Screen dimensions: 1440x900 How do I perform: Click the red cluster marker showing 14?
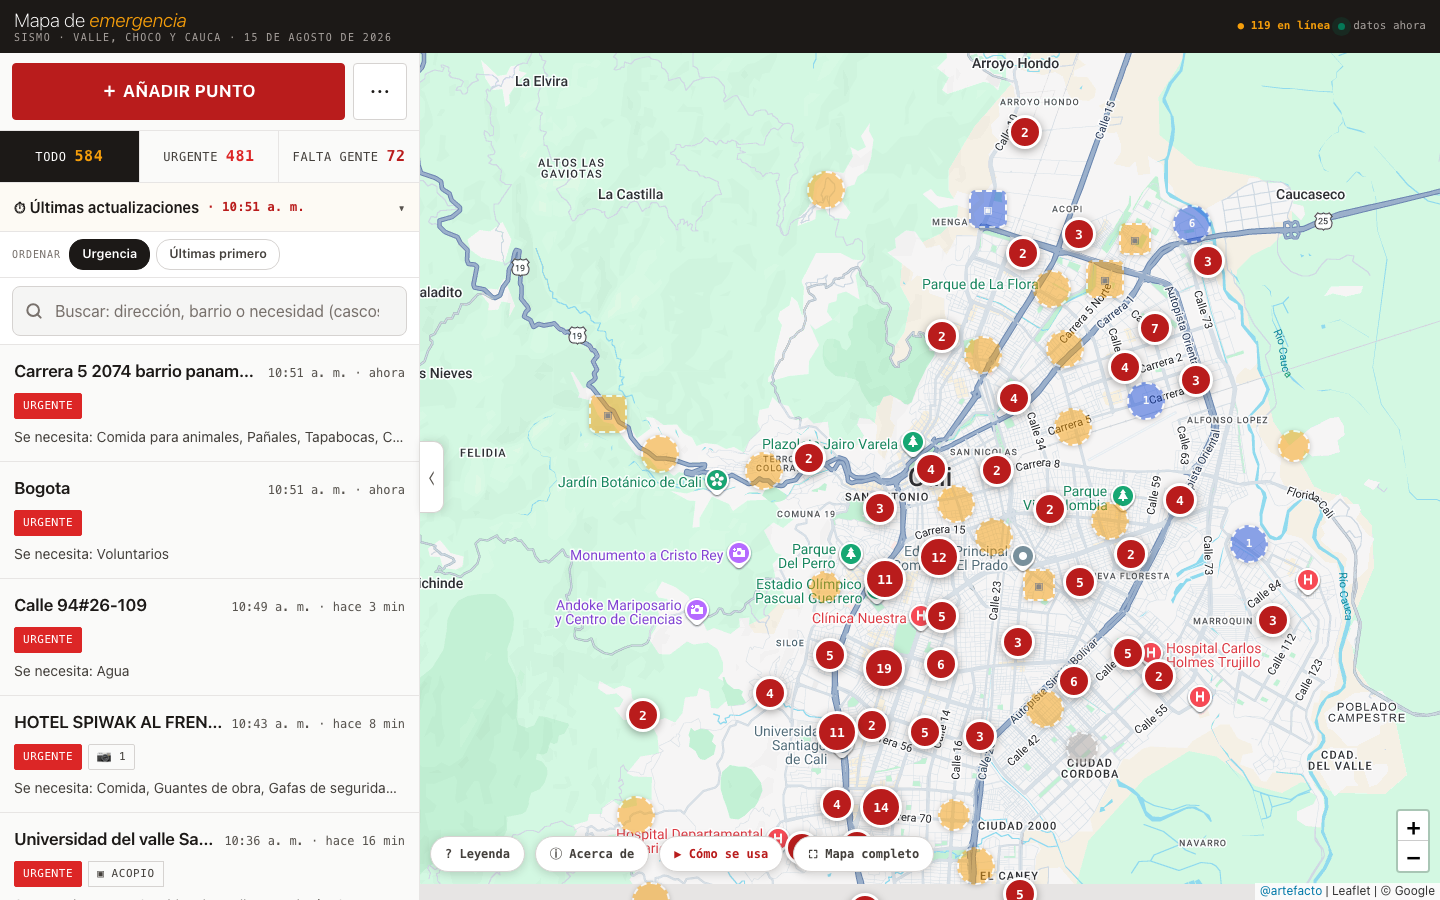[881, 807]
